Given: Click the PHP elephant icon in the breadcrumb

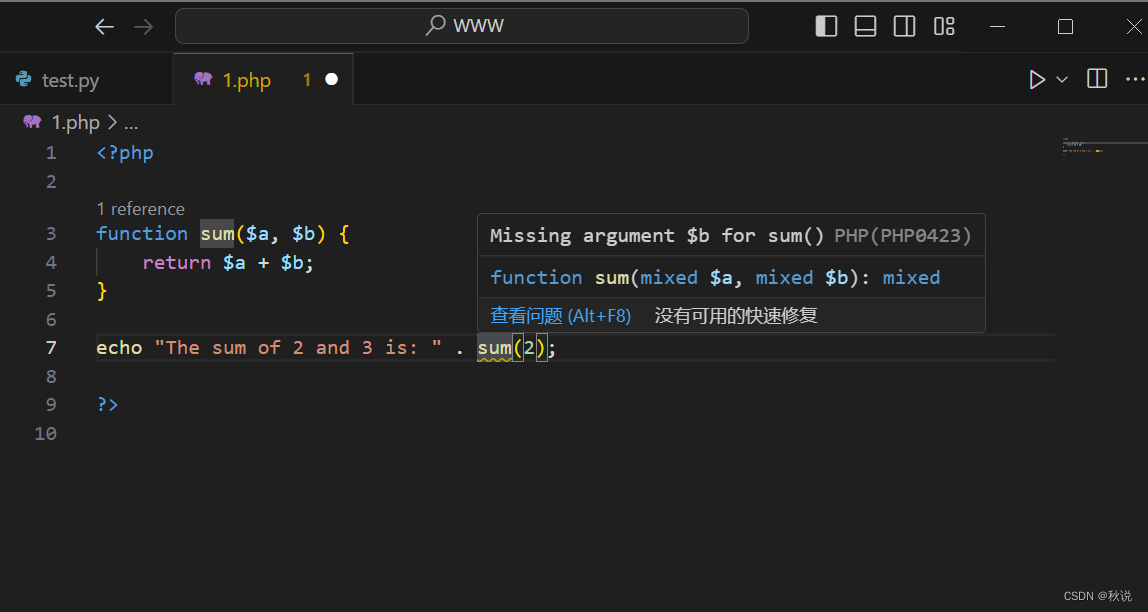Looking at the screenshot, I should pos(32,122).
